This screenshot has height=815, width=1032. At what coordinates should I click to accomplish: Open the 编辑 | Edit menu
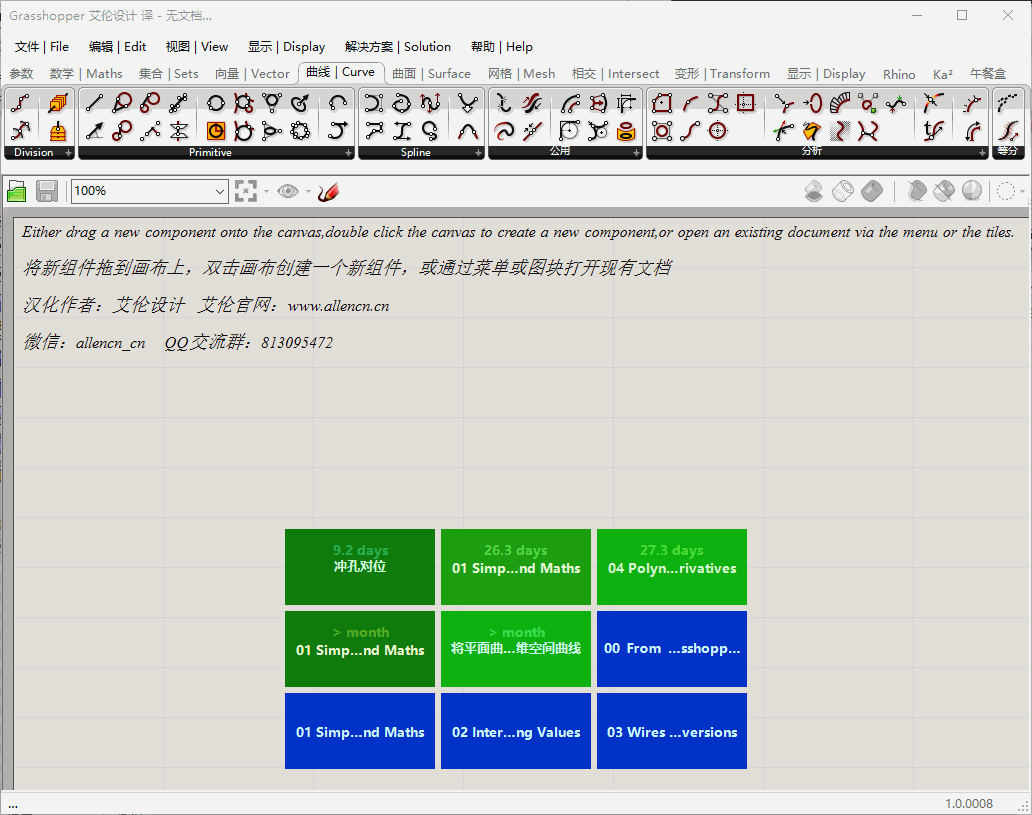point(117,47)
